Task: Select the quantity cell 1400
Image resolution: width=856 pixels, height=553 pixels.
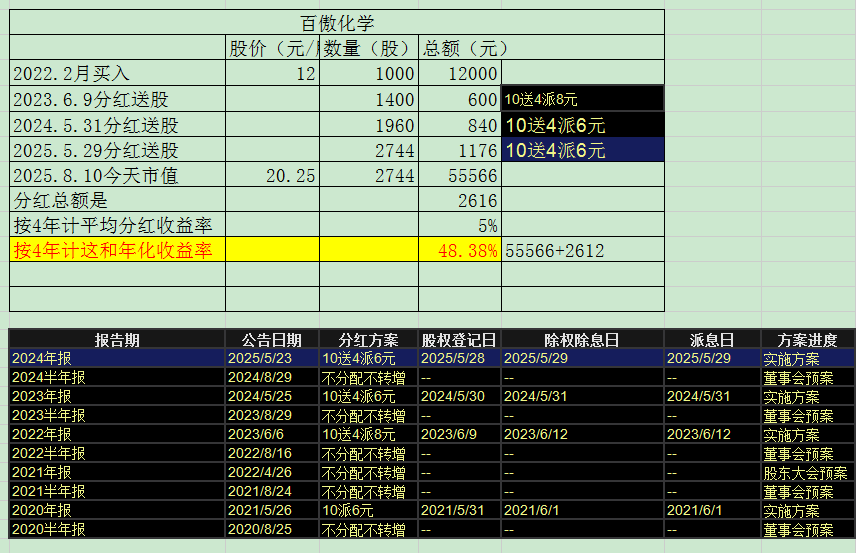Action: point(369,99)
